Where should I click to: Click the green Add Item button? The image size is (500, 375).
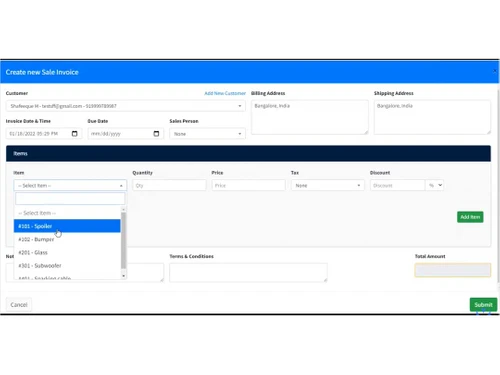470,217
